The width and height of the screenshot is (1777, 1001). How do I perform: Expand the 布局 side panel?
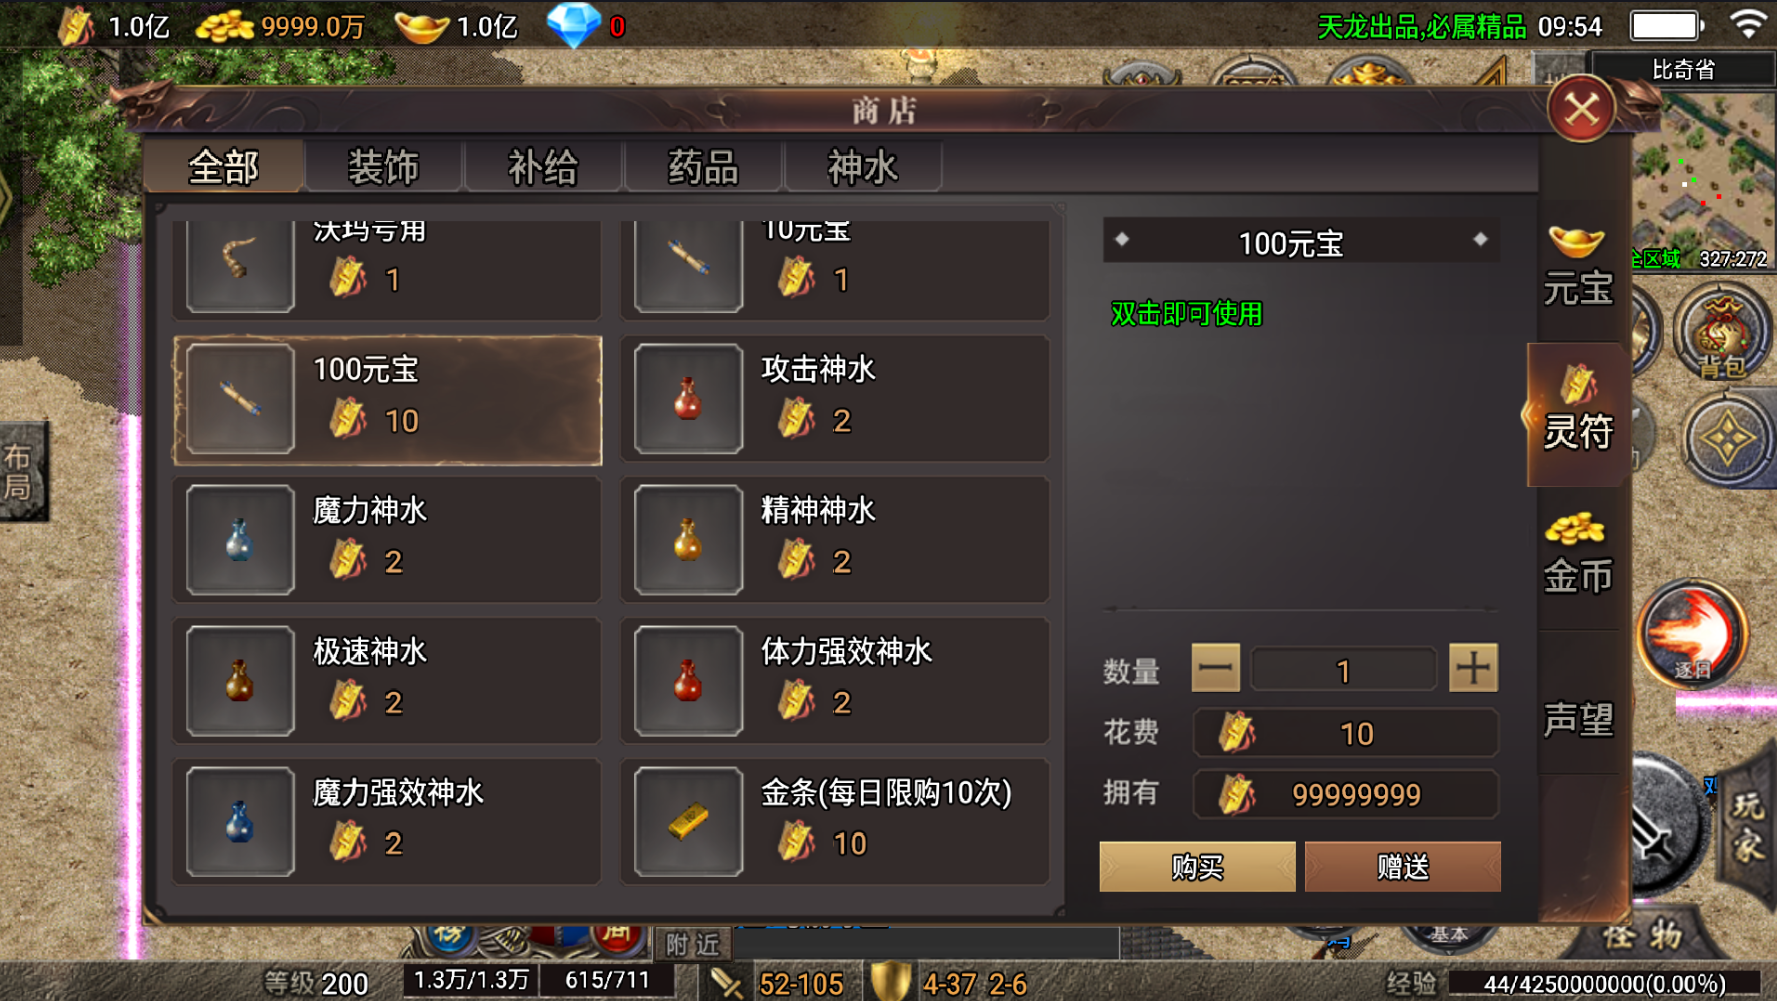pos(21,472)
